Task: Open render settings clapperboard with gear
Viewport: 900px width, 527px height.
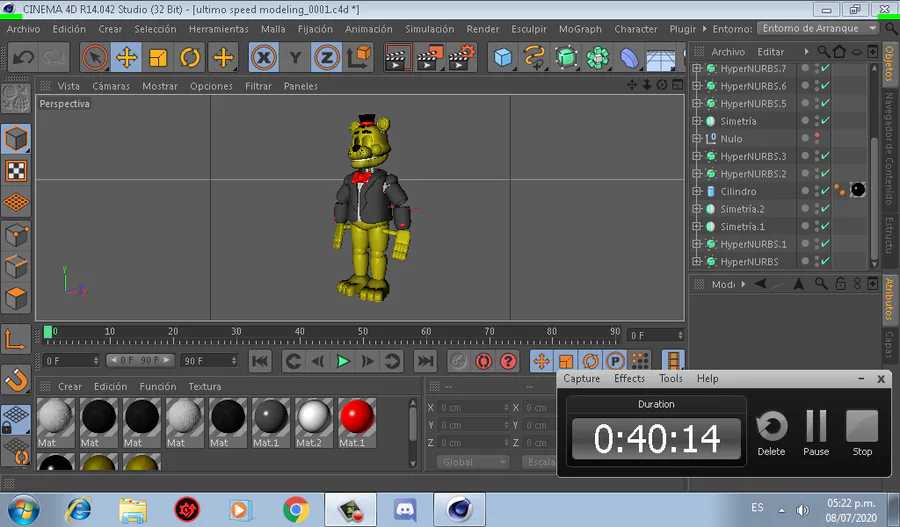Action: [x=462, y=57]
